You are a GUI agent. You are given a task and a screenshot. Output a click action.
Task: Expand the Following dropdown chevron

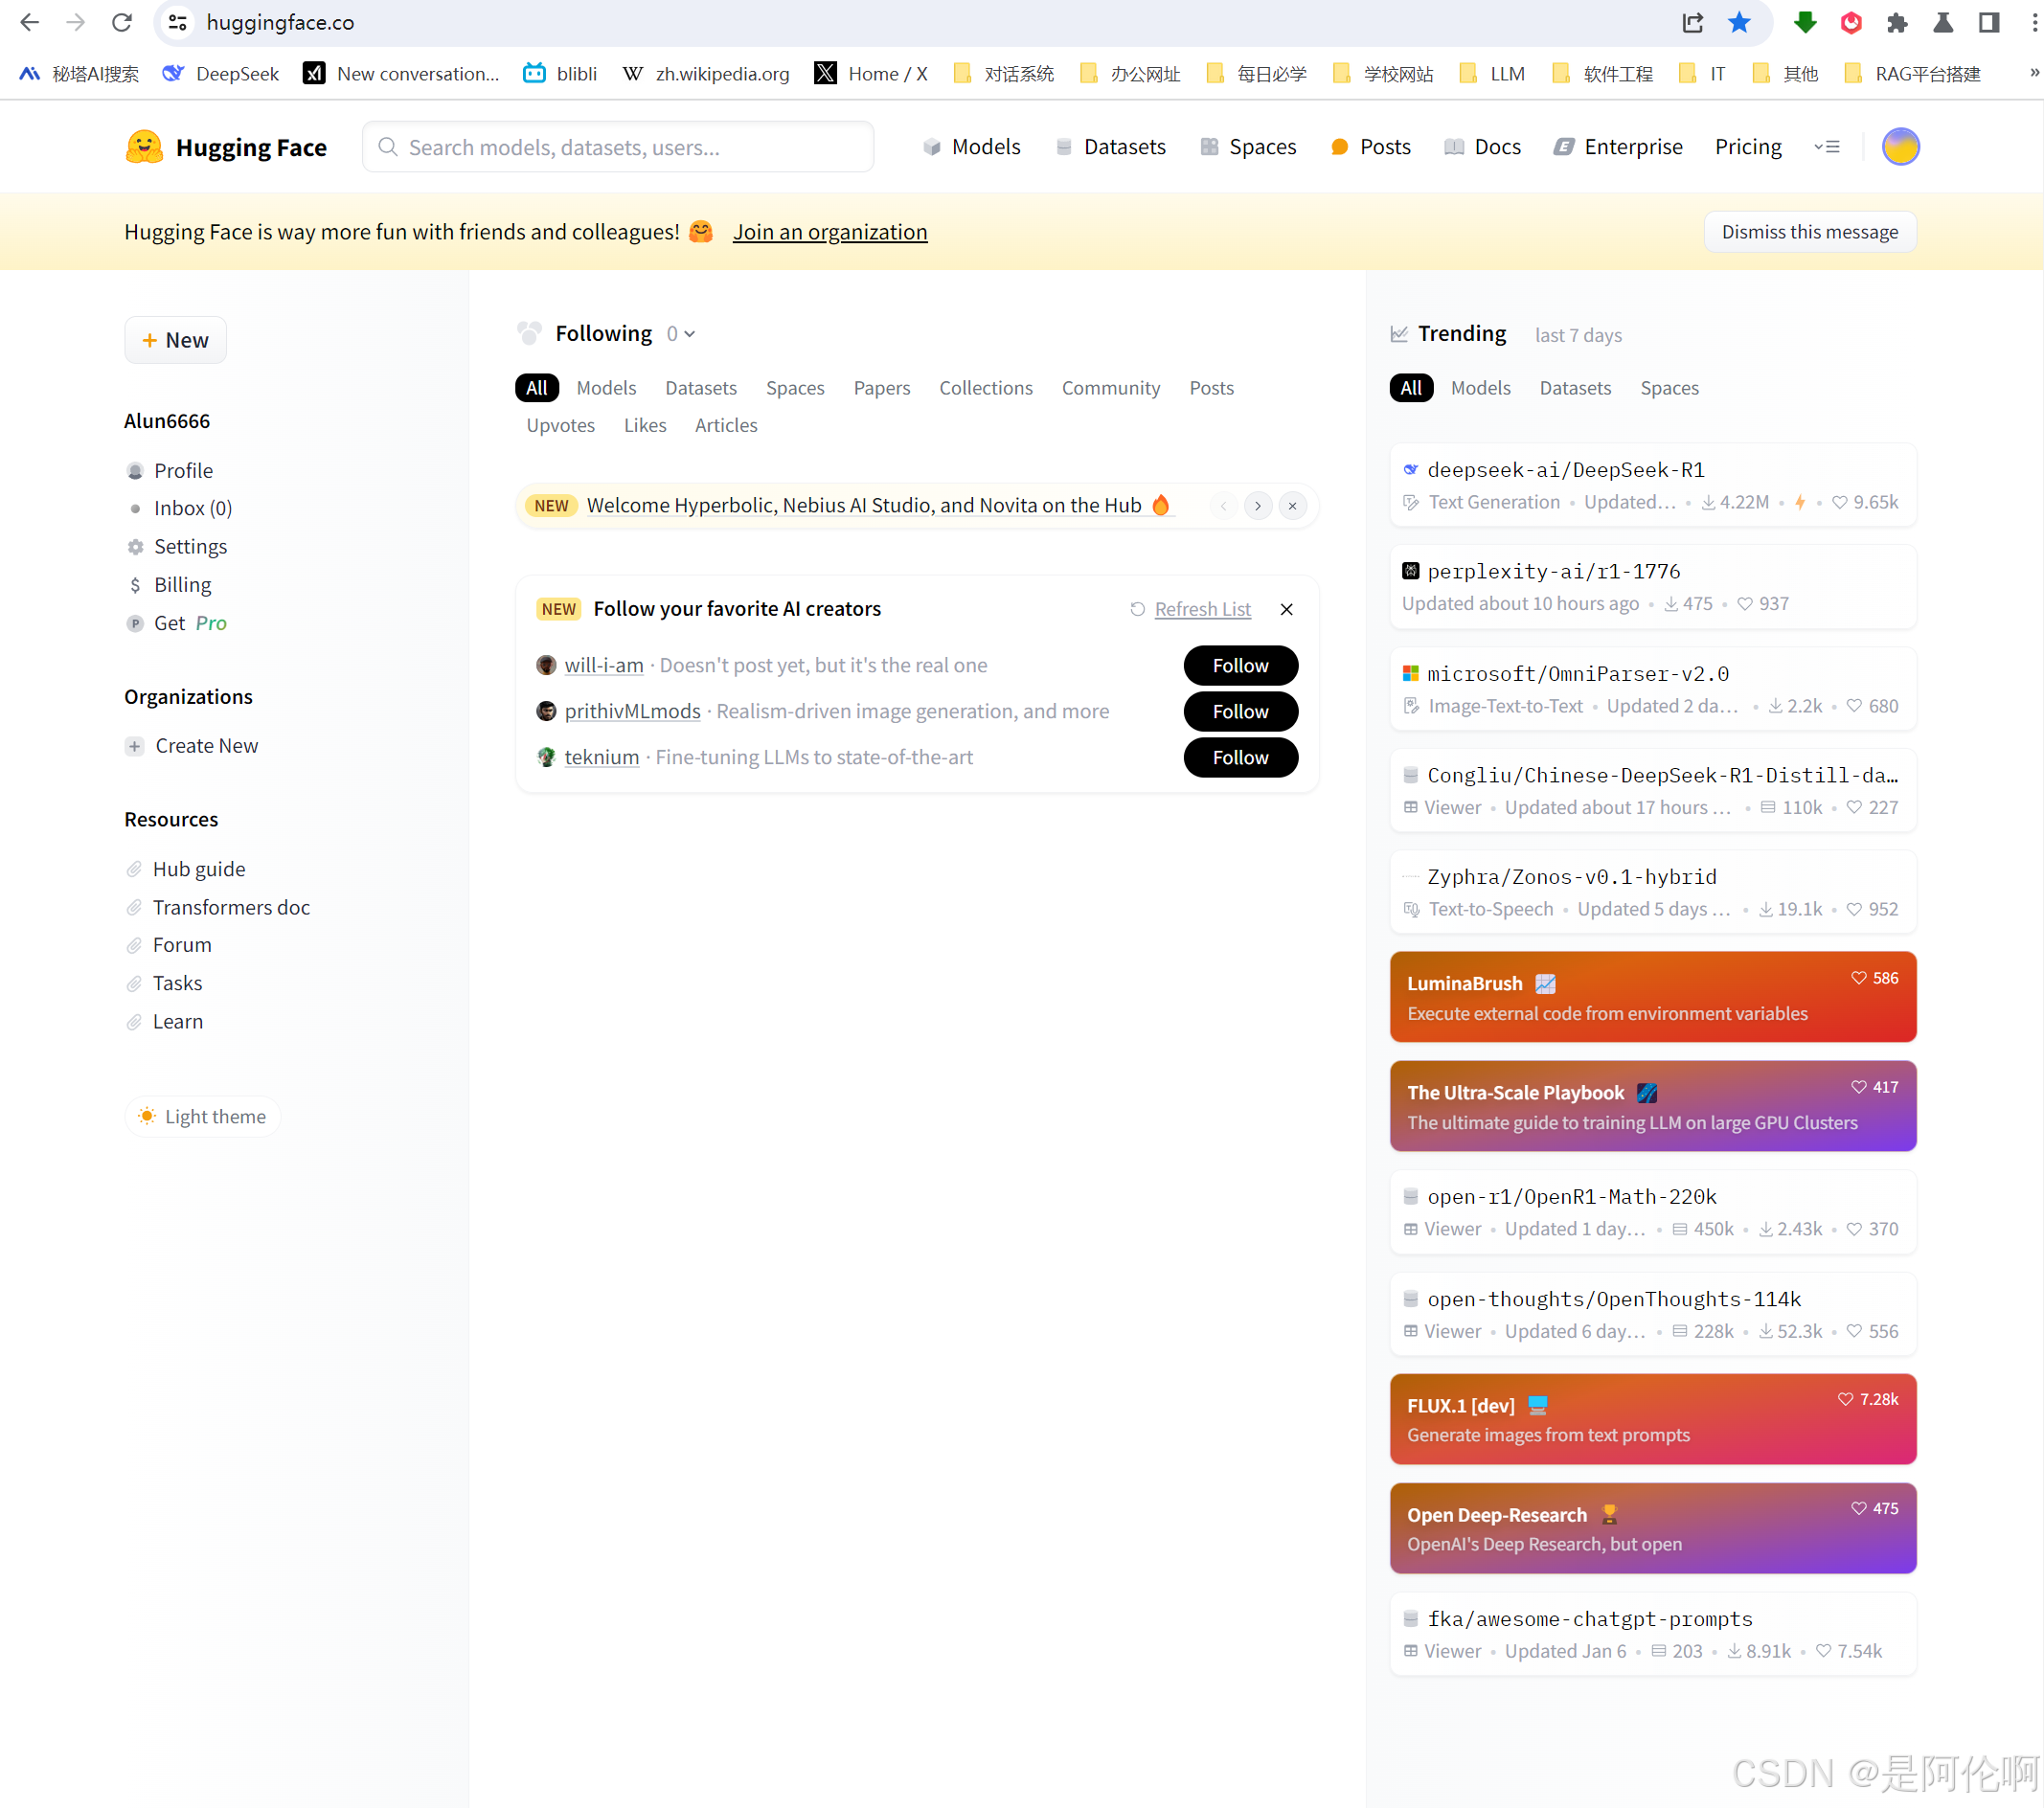pyautogui.click(x=690, y=334)
